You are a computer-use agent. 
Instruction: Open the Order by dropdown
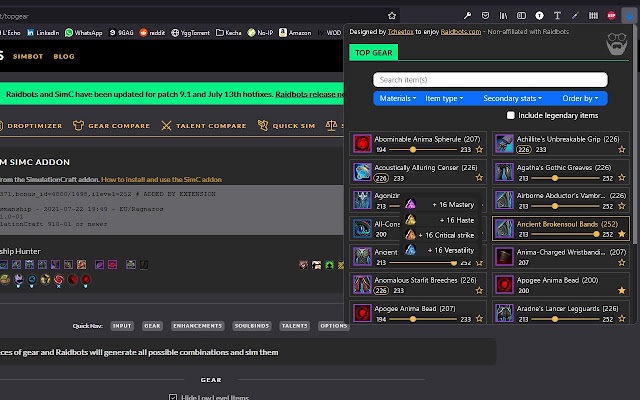click(x=580, y=98)
